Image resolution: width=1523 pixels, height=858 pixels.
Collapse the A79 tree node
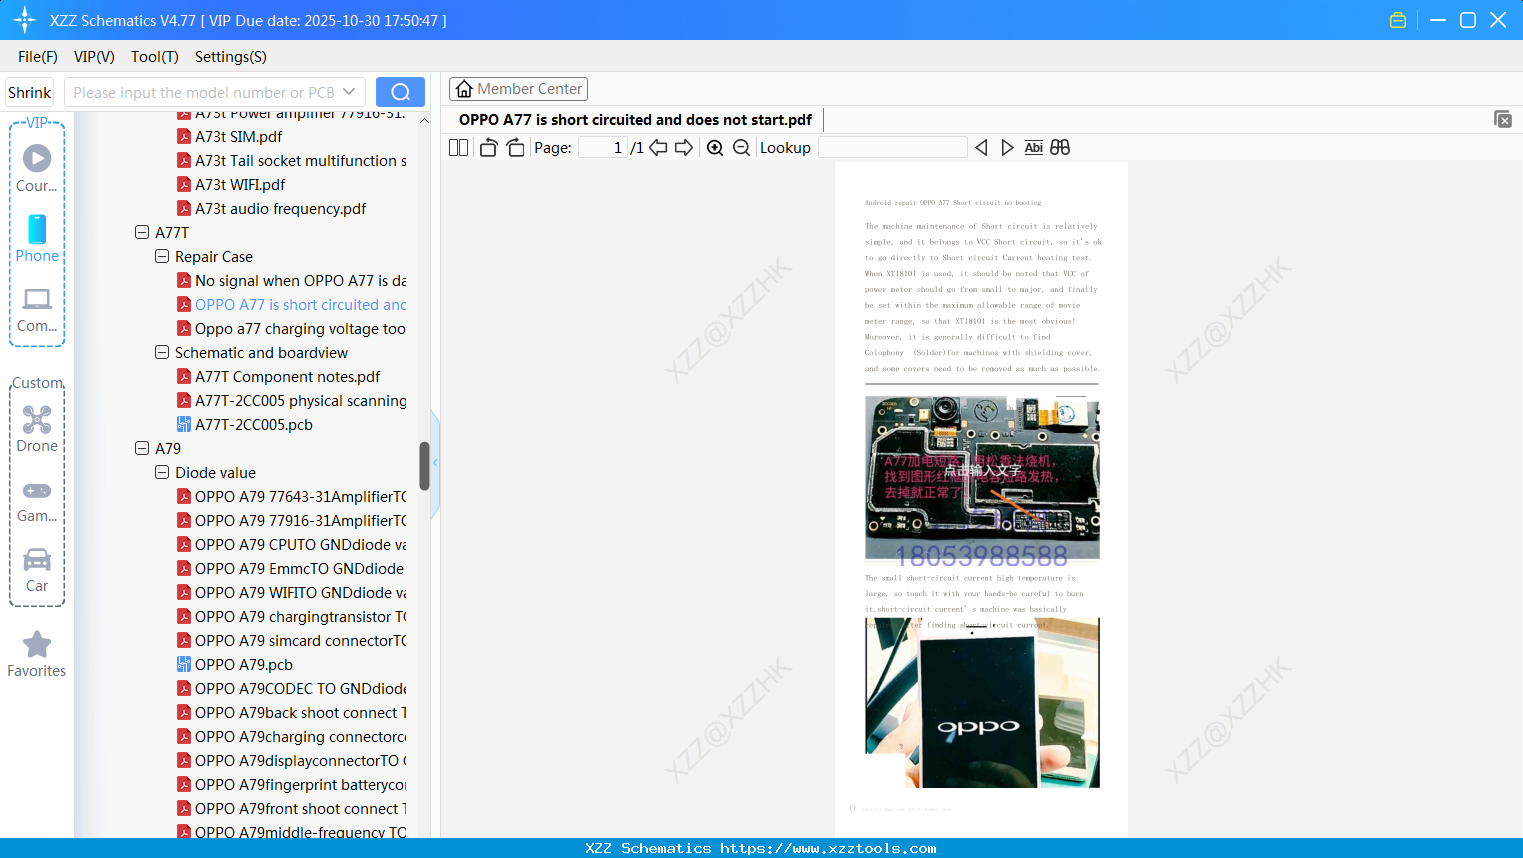pyautogui.click(x=142, y=449)
